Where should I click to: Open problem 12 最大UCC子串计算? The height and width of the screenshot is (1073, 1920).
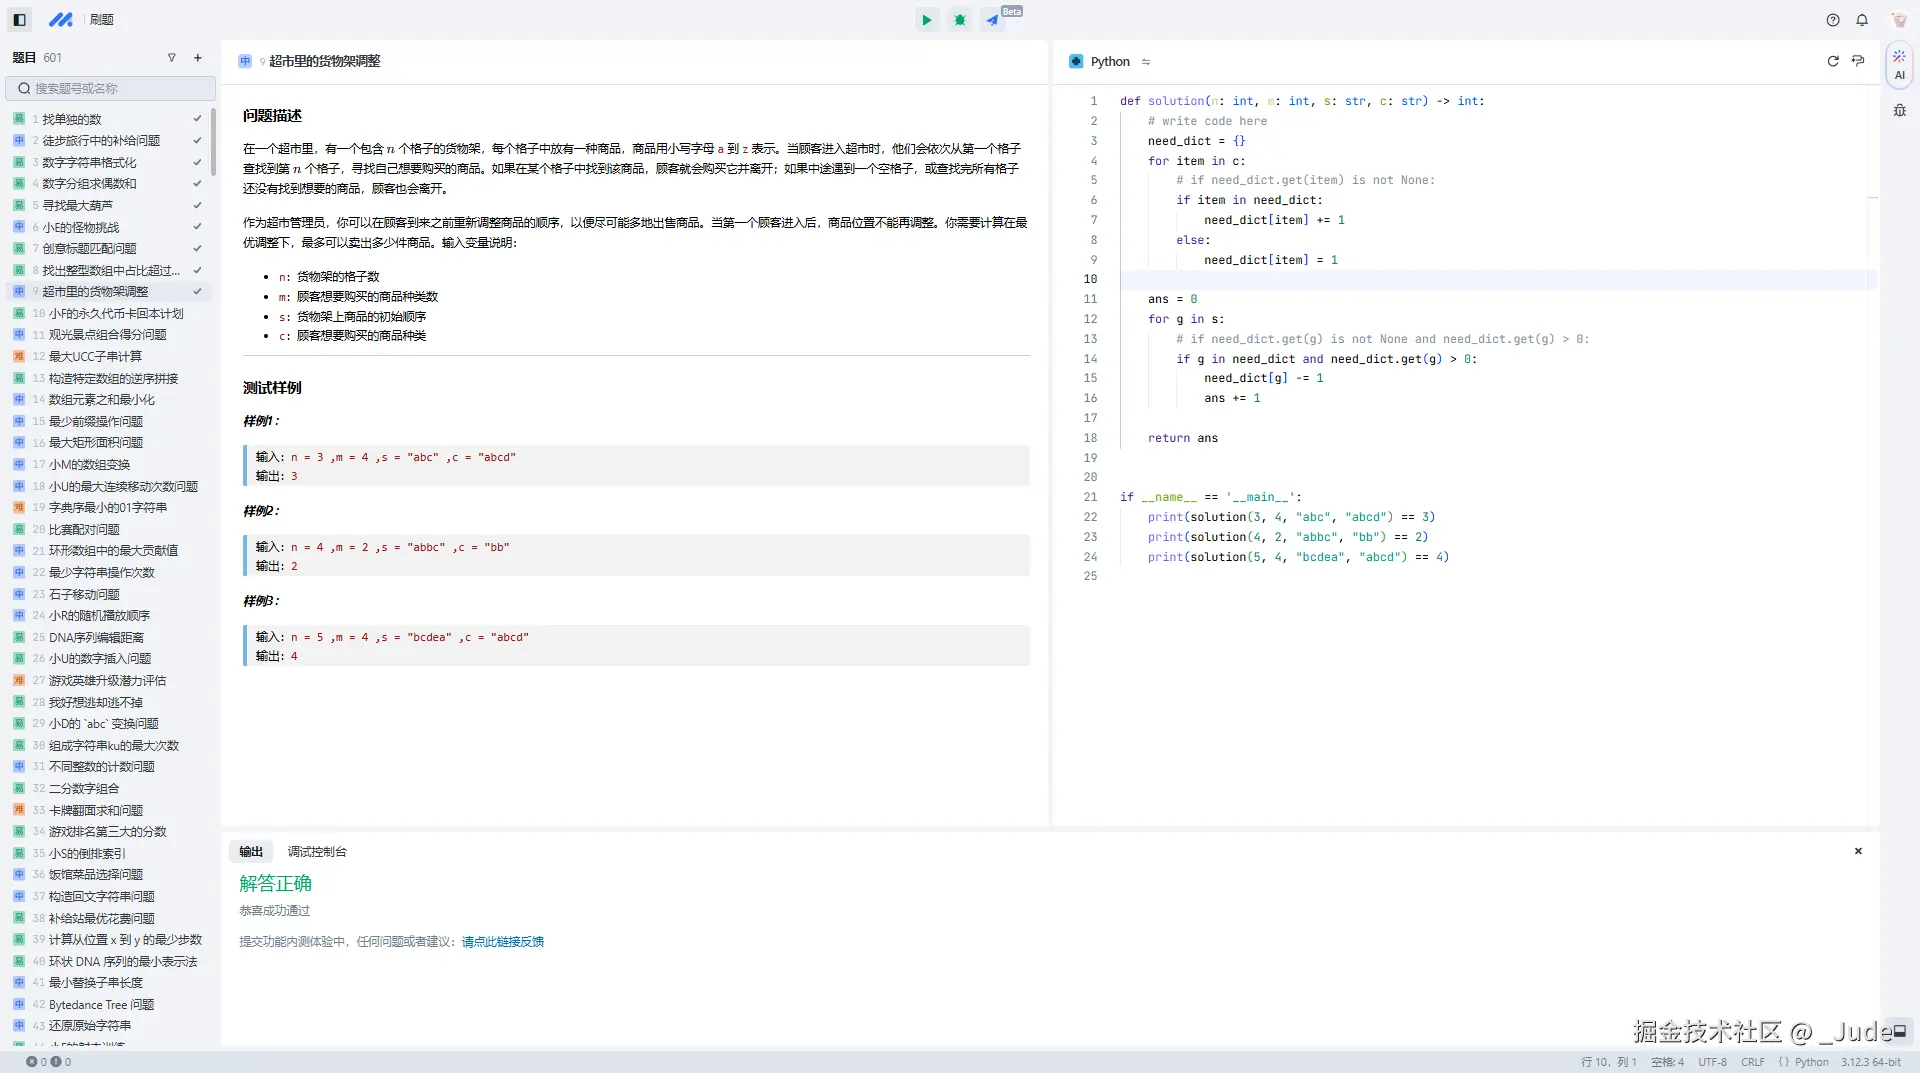108,357
